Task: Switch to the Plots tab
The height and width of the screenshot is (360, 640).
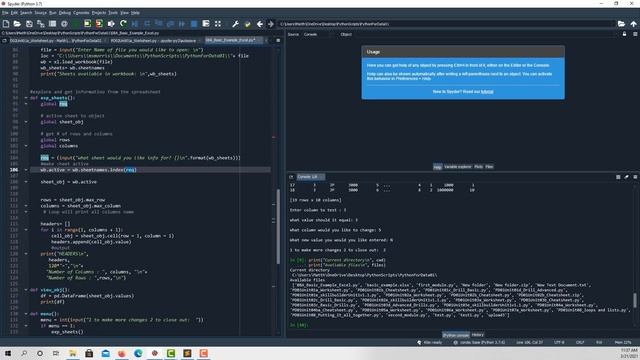Action: point(478,167)
